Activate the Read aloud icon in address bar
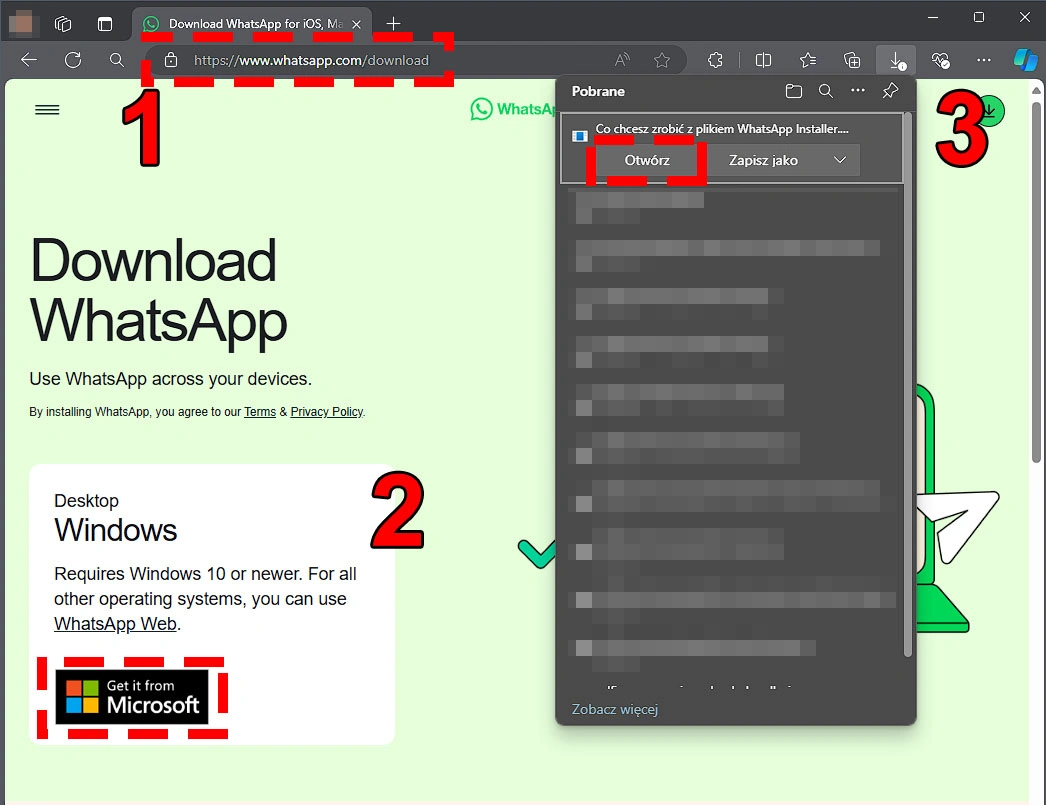1046x805 pixels. 622,60
